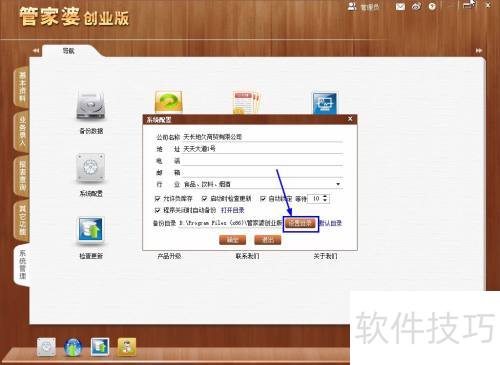Click the blue monitor icon above dialog

(325, 103)
